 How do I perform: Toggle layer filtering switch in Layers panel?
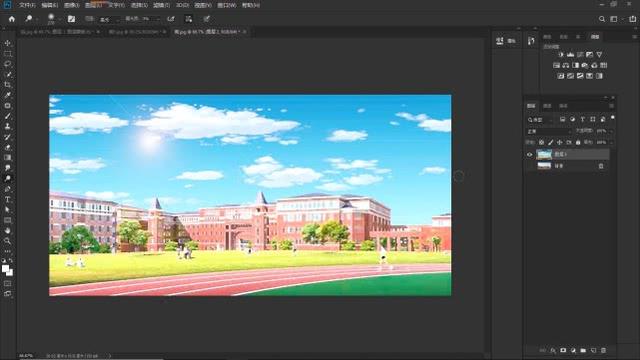point(612,118)
